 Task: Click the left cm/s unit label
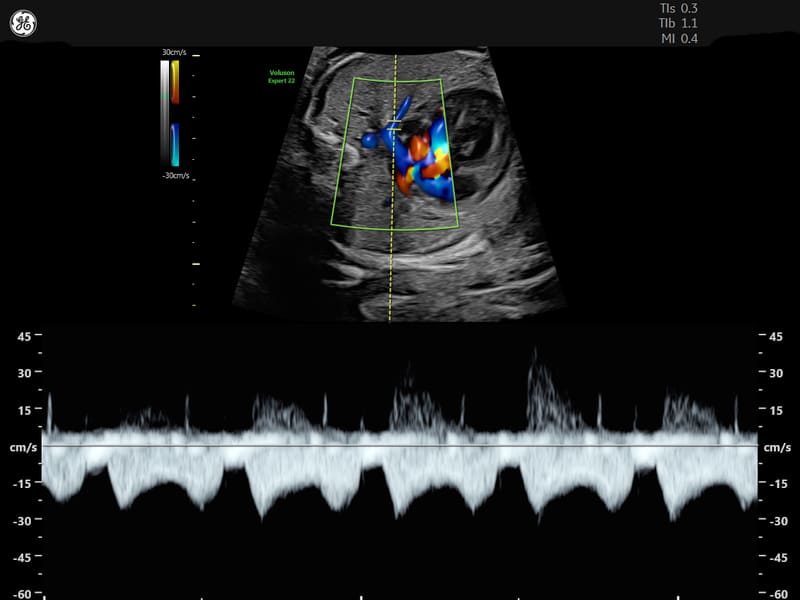click(24, 447)
